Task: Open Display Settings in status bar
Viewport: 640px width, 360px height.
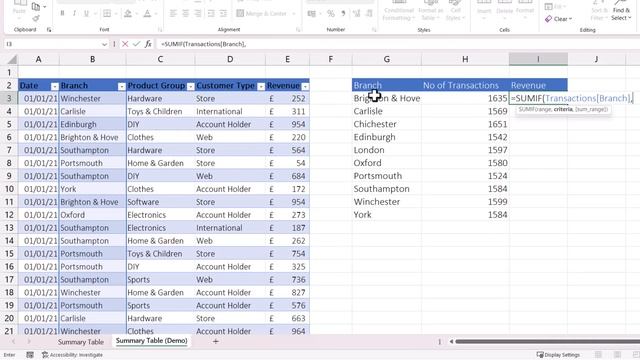Action: coord(558,355)
